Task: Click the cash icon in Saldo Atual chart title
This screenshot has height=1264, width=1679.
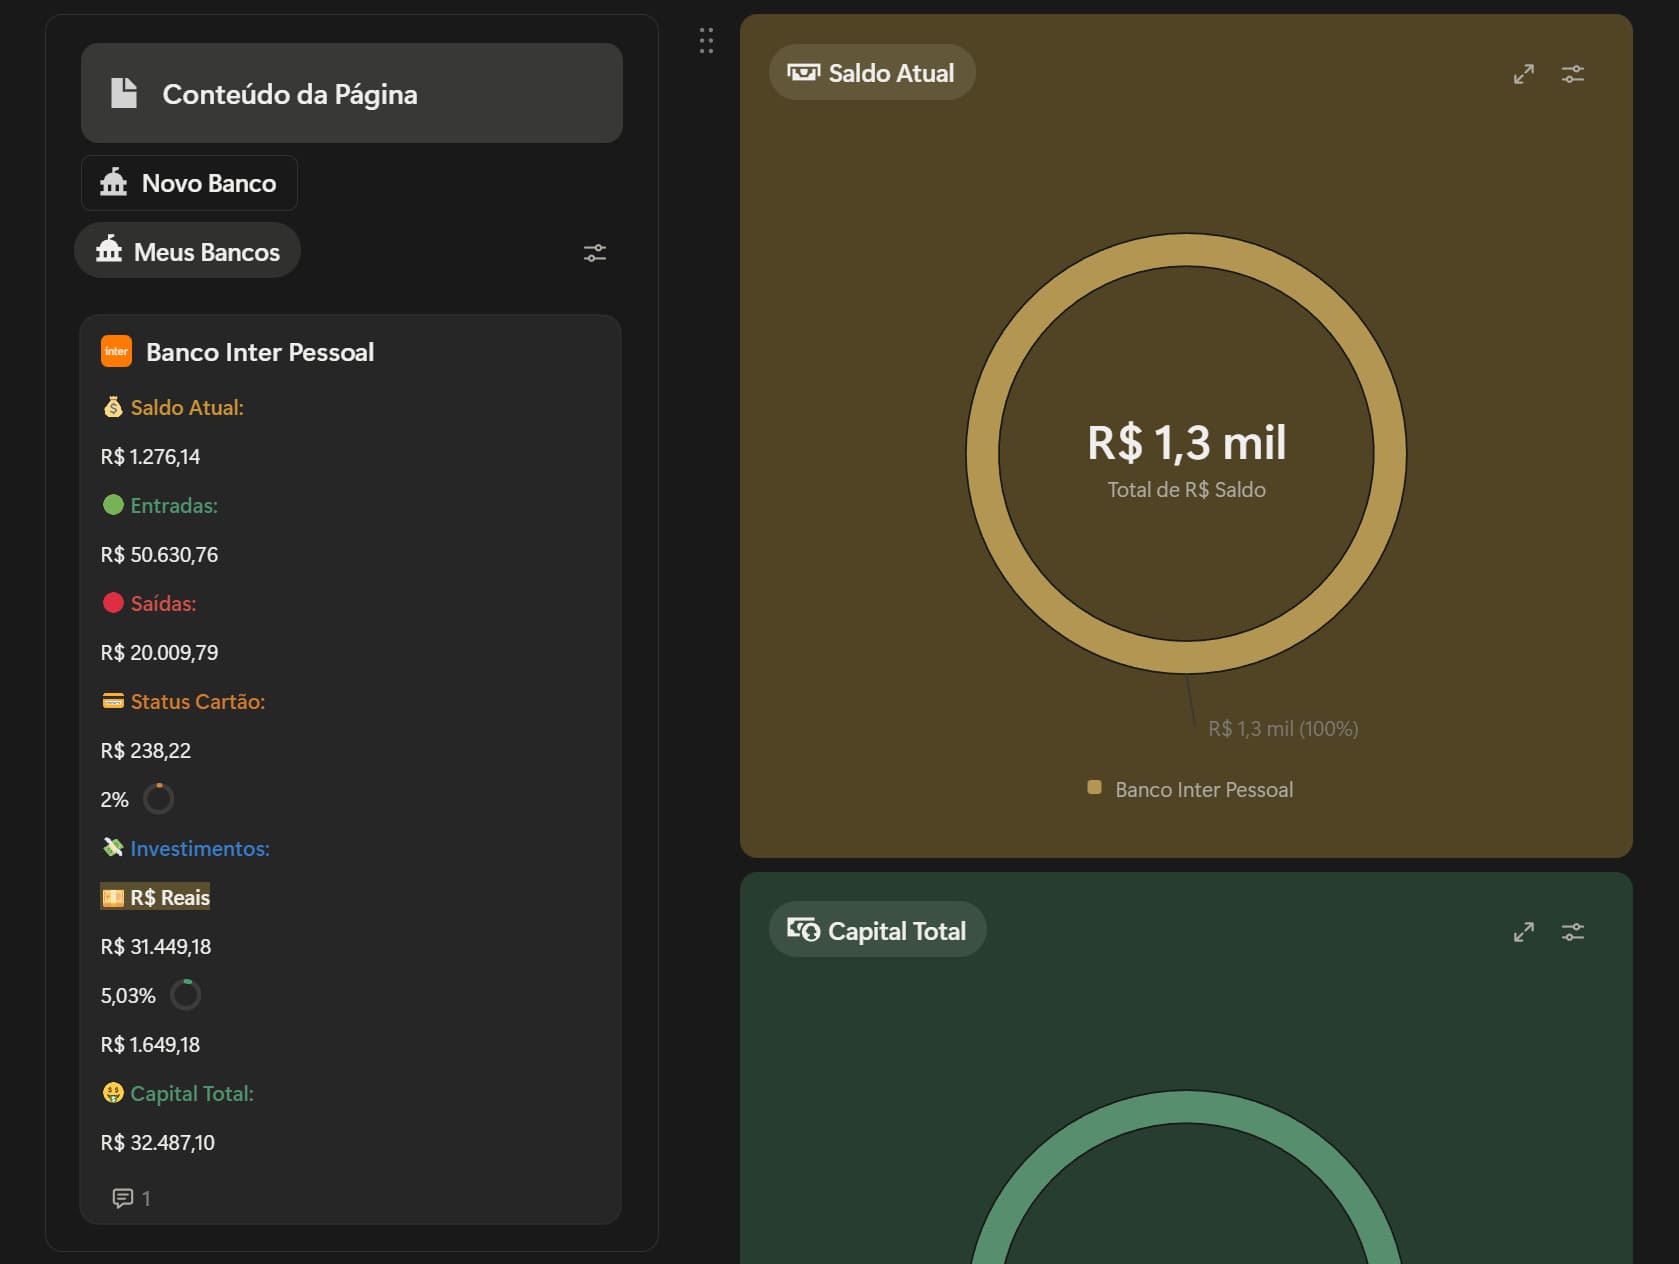Action: (x=803, y=72)
